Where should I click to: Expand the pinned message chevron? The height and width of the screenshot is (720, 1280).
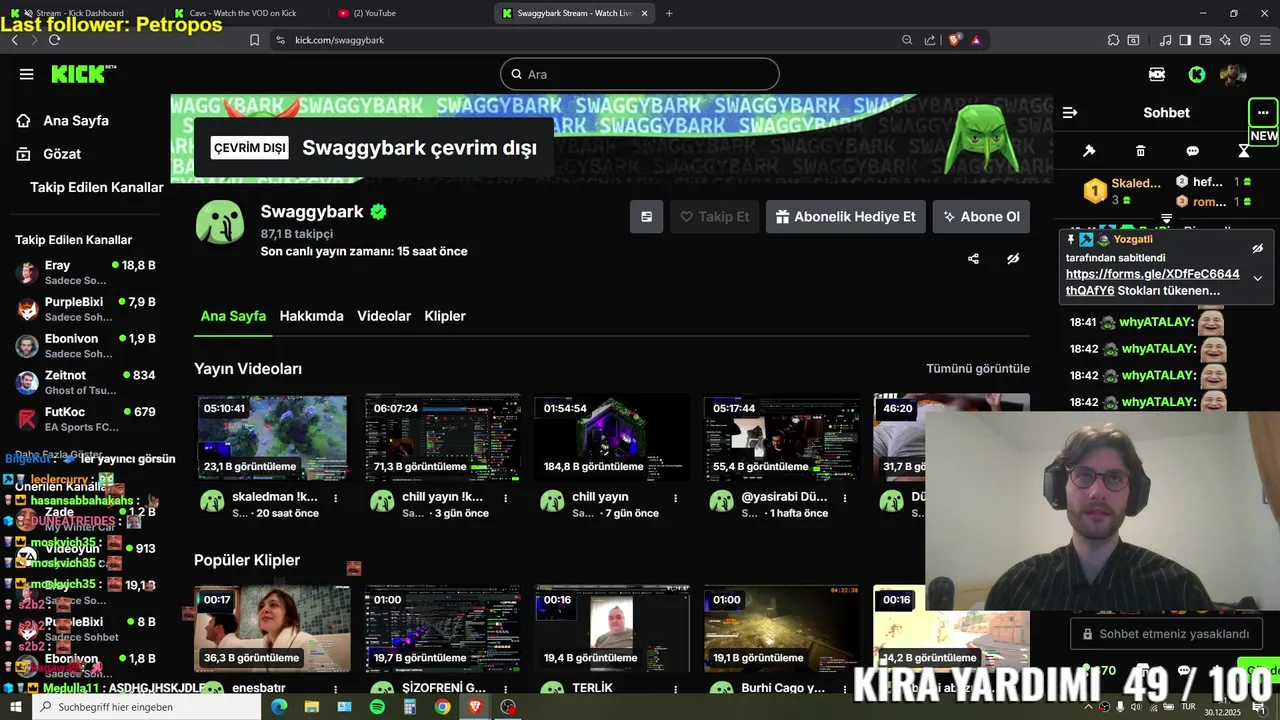click(x=1258, y=278)
